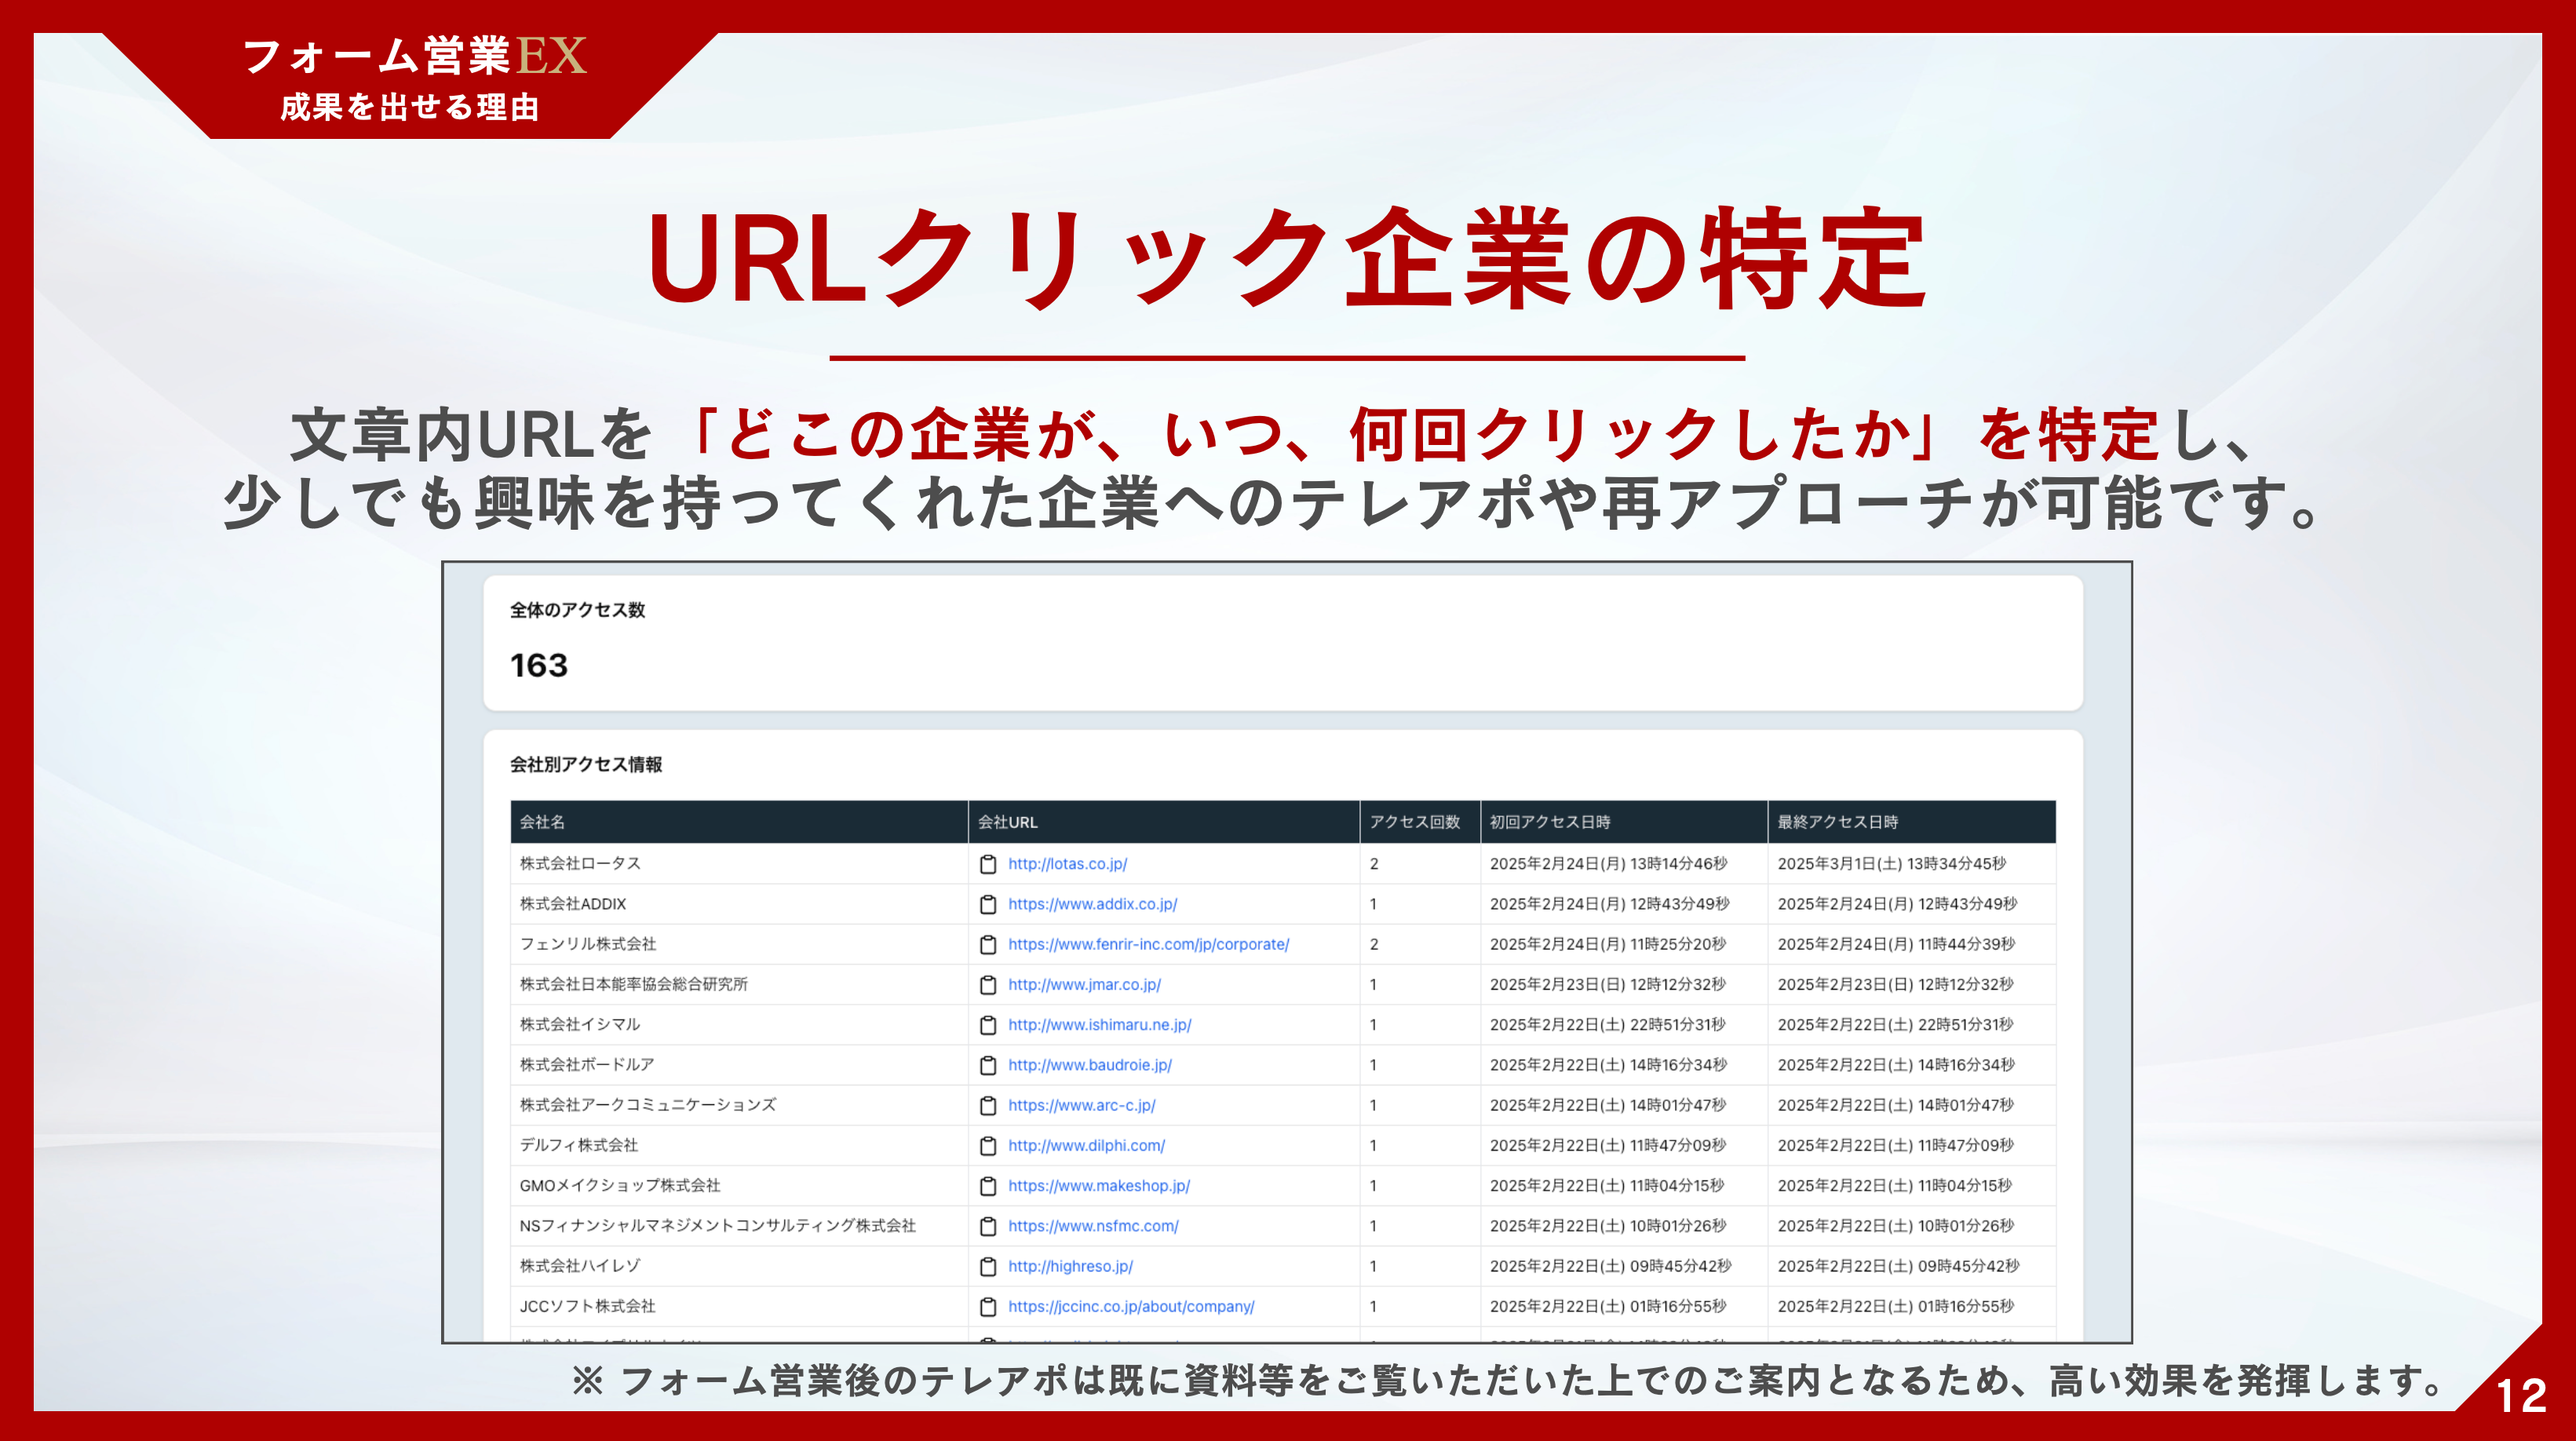Copy the nsfmc.com URL via clipboard icon

(x=988, y=1226)
